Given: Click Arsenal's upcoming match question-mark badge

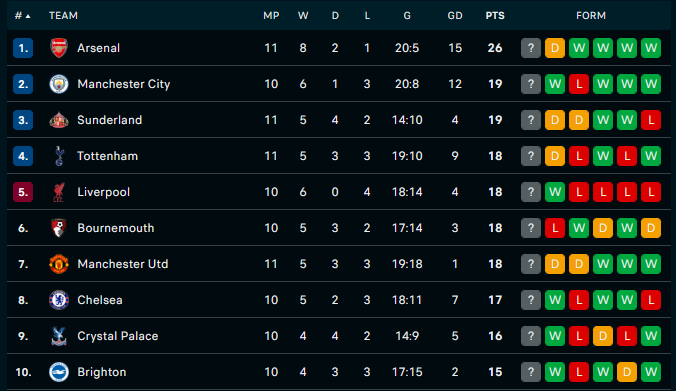Looking at the screenshot, I should click(x=531, y=48).
